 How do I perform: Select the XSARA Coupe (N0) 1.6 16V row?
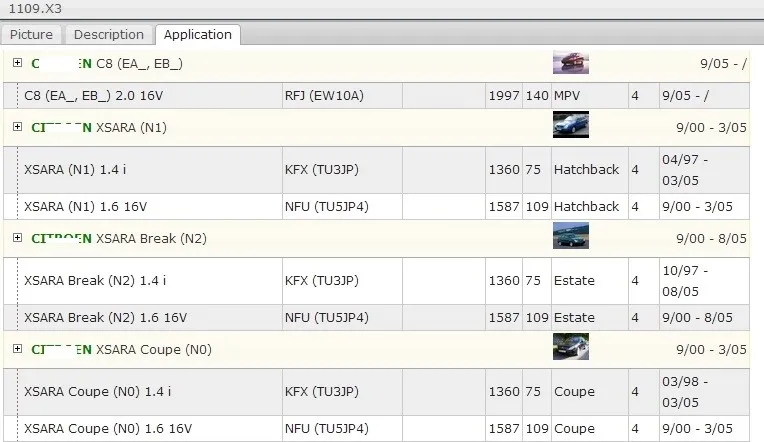click(376, 429)
